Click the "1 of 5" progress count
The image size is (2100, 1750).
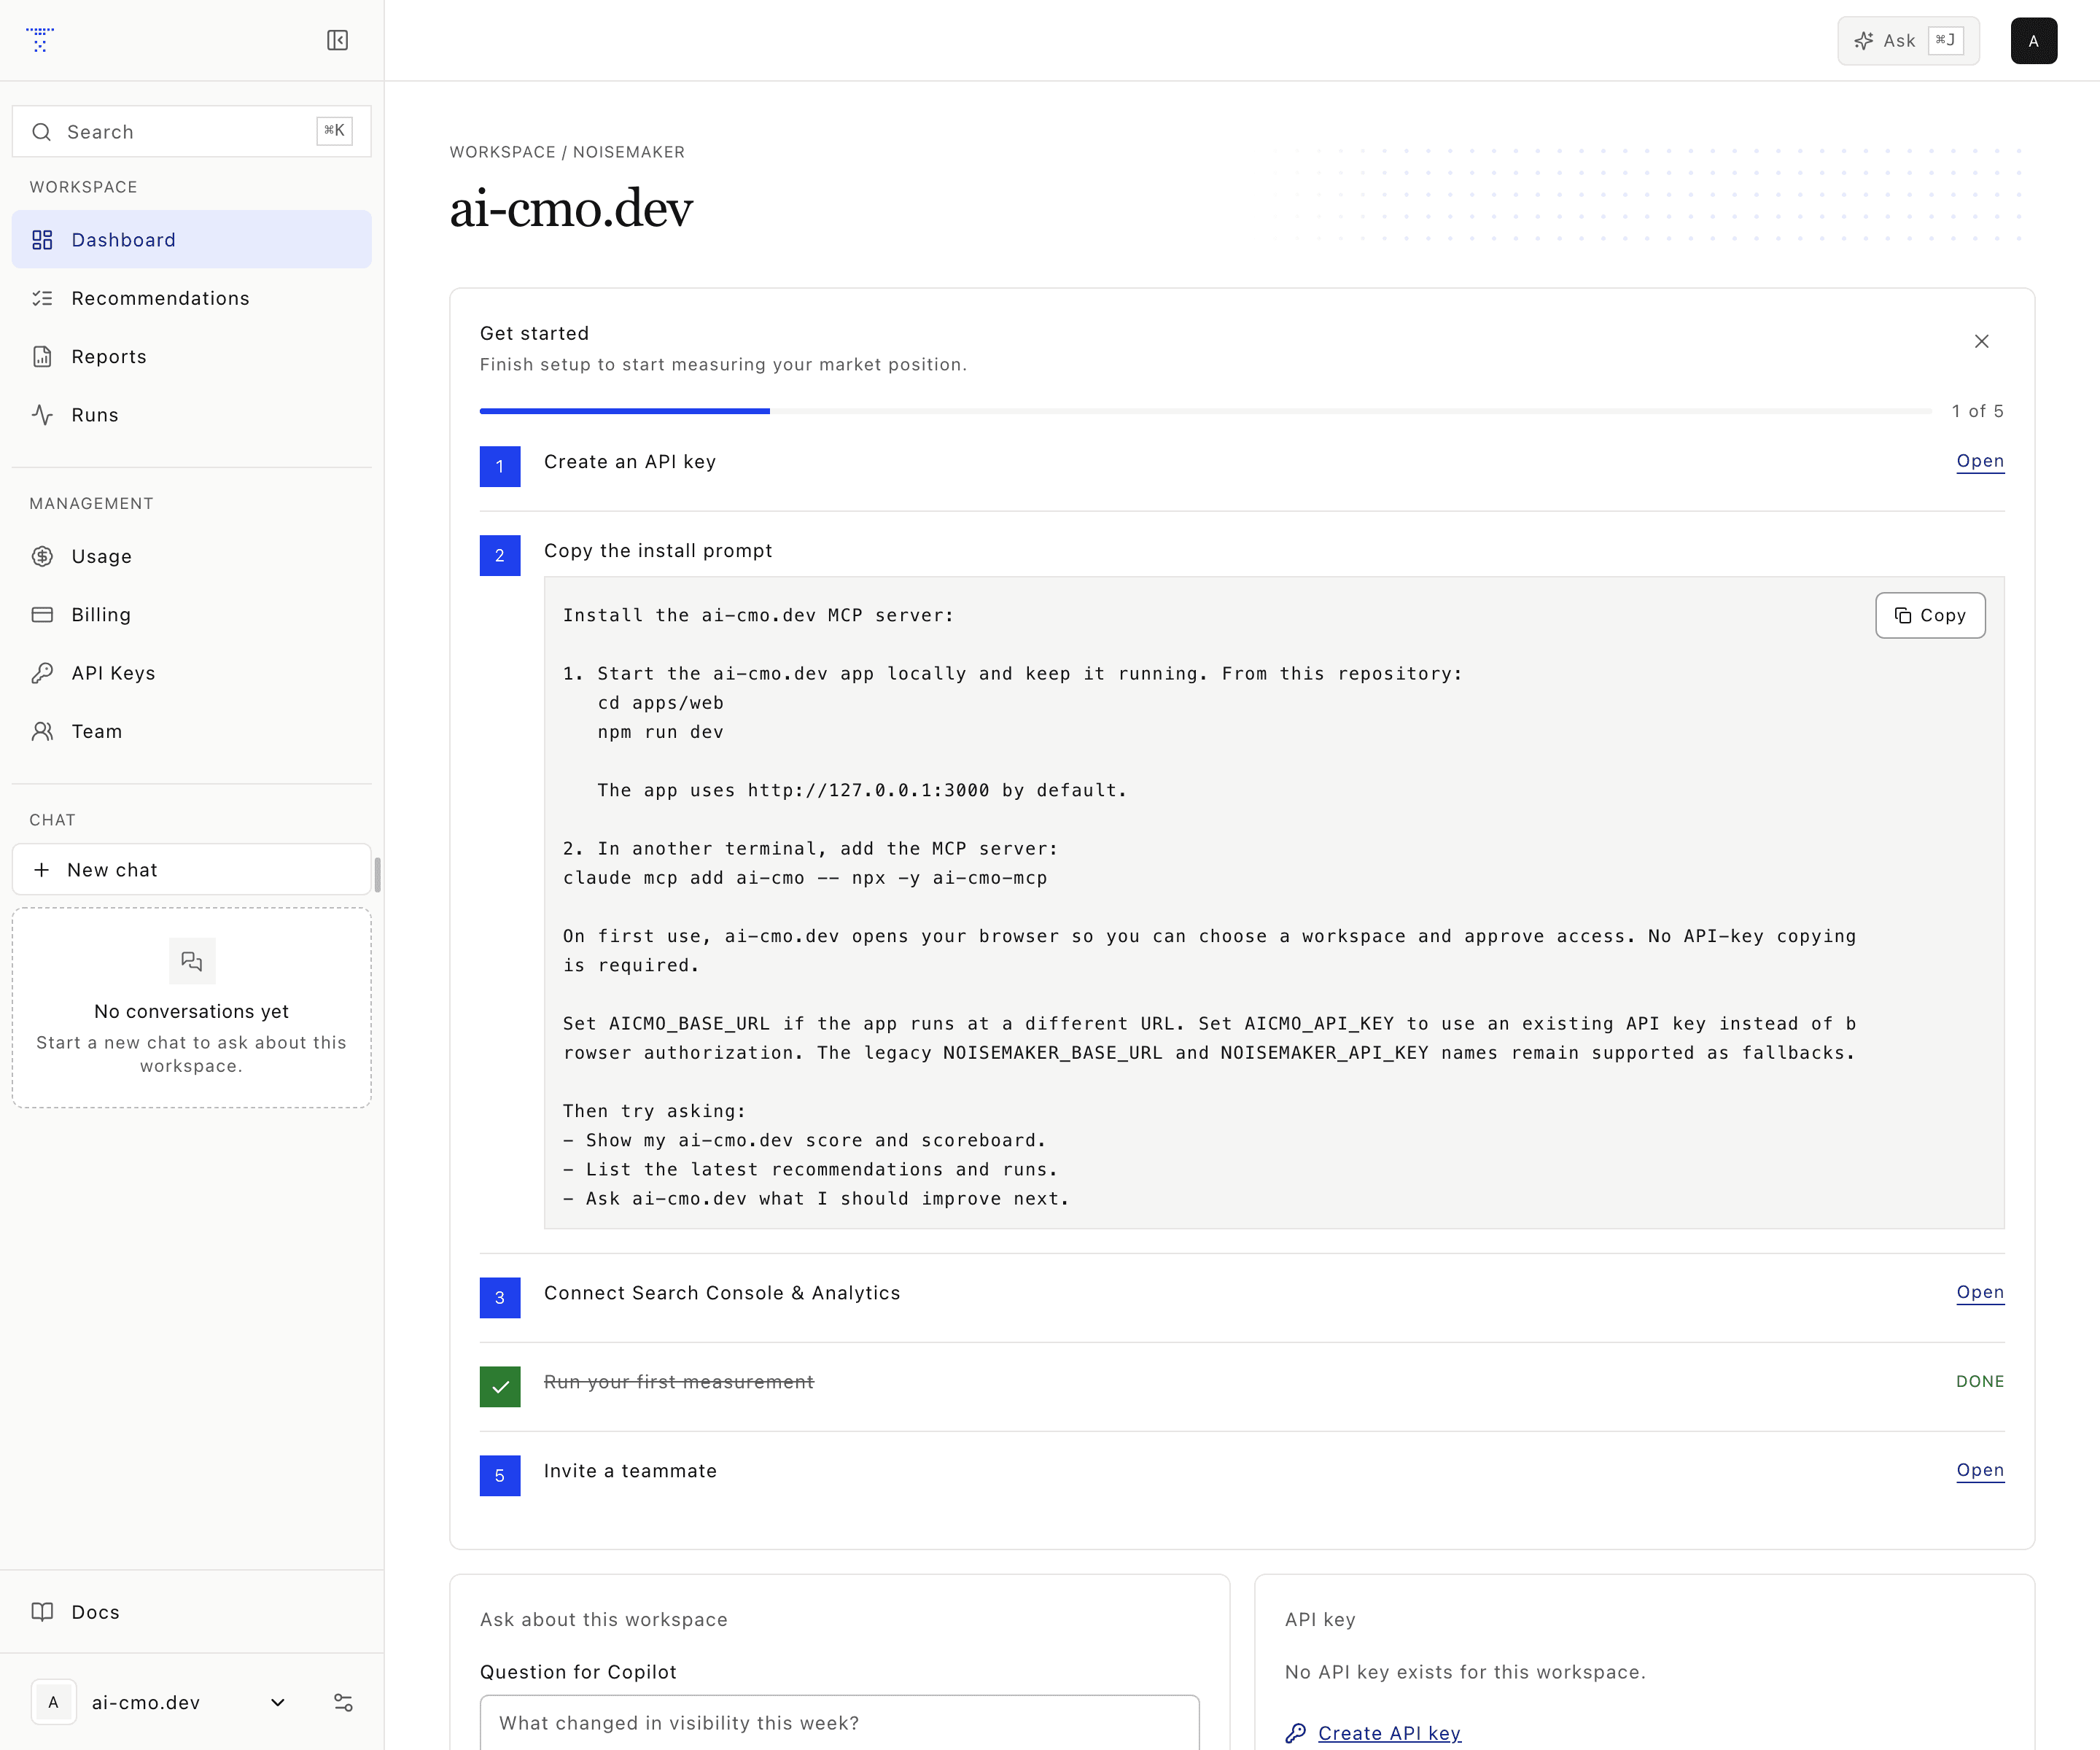(x=1978, y=411)
